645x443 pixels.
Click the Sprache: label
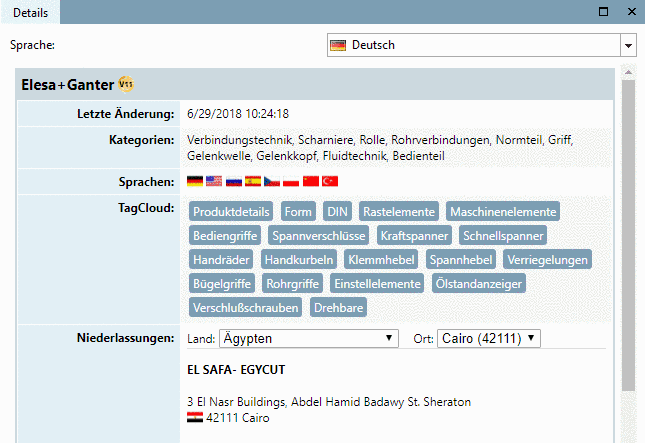tap(32, 45)
